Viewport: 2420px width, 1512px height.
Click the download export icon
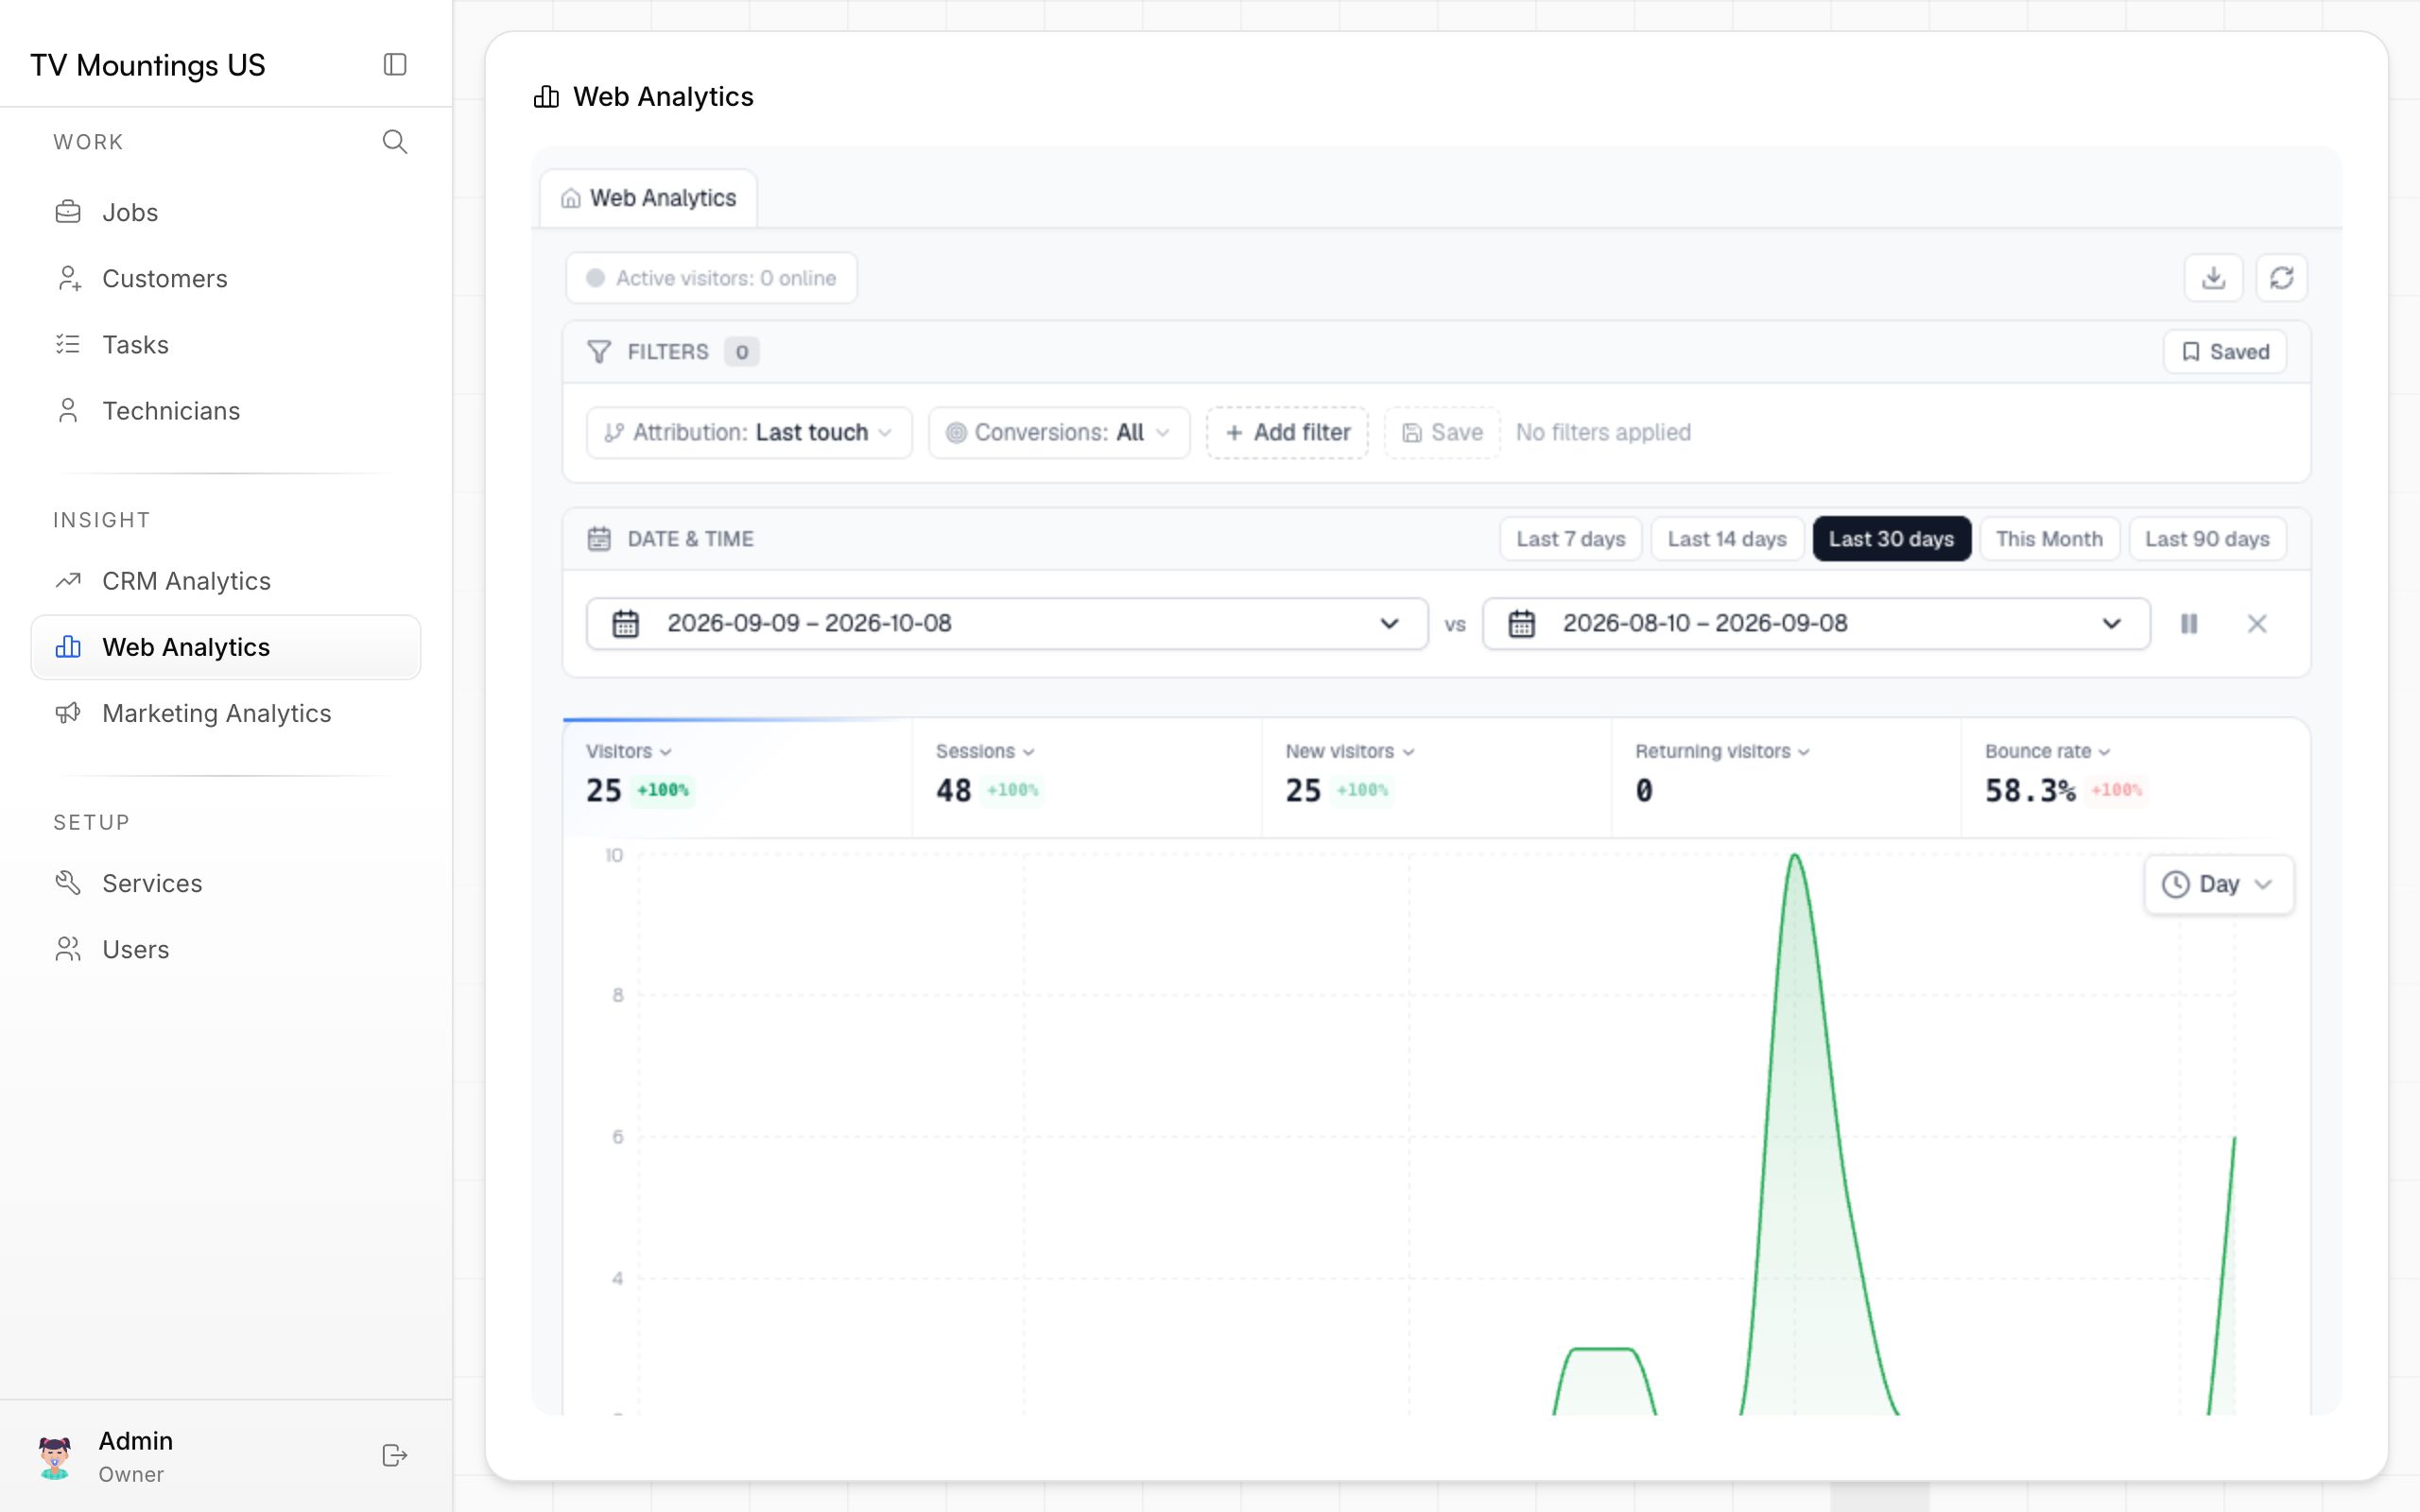point(2213,278)
